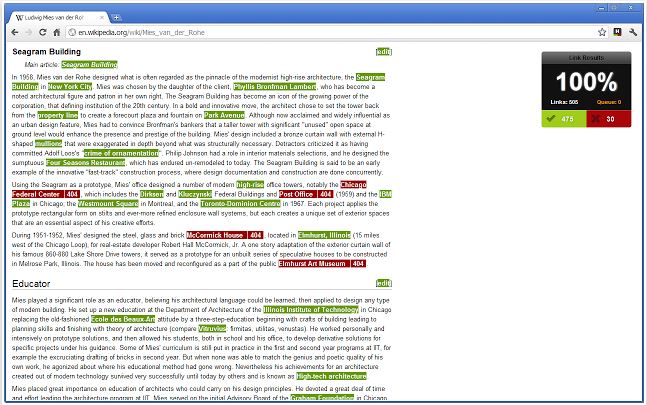Follow the property line link

click(58, 115)
